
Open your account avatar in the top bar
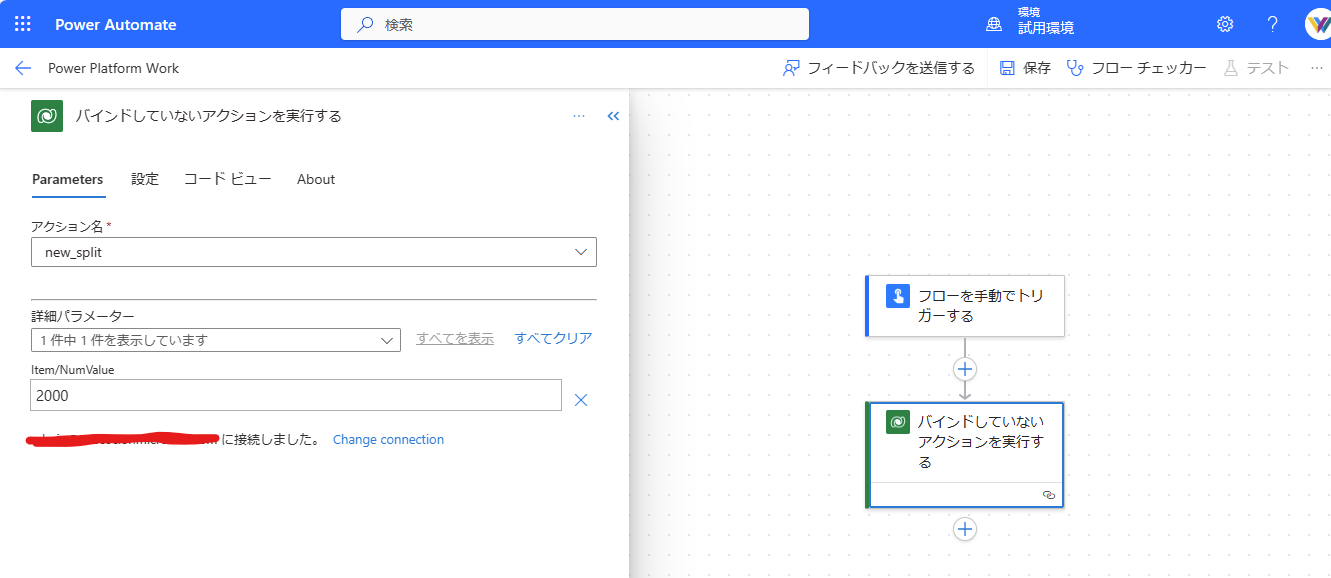click(1318, 23)
